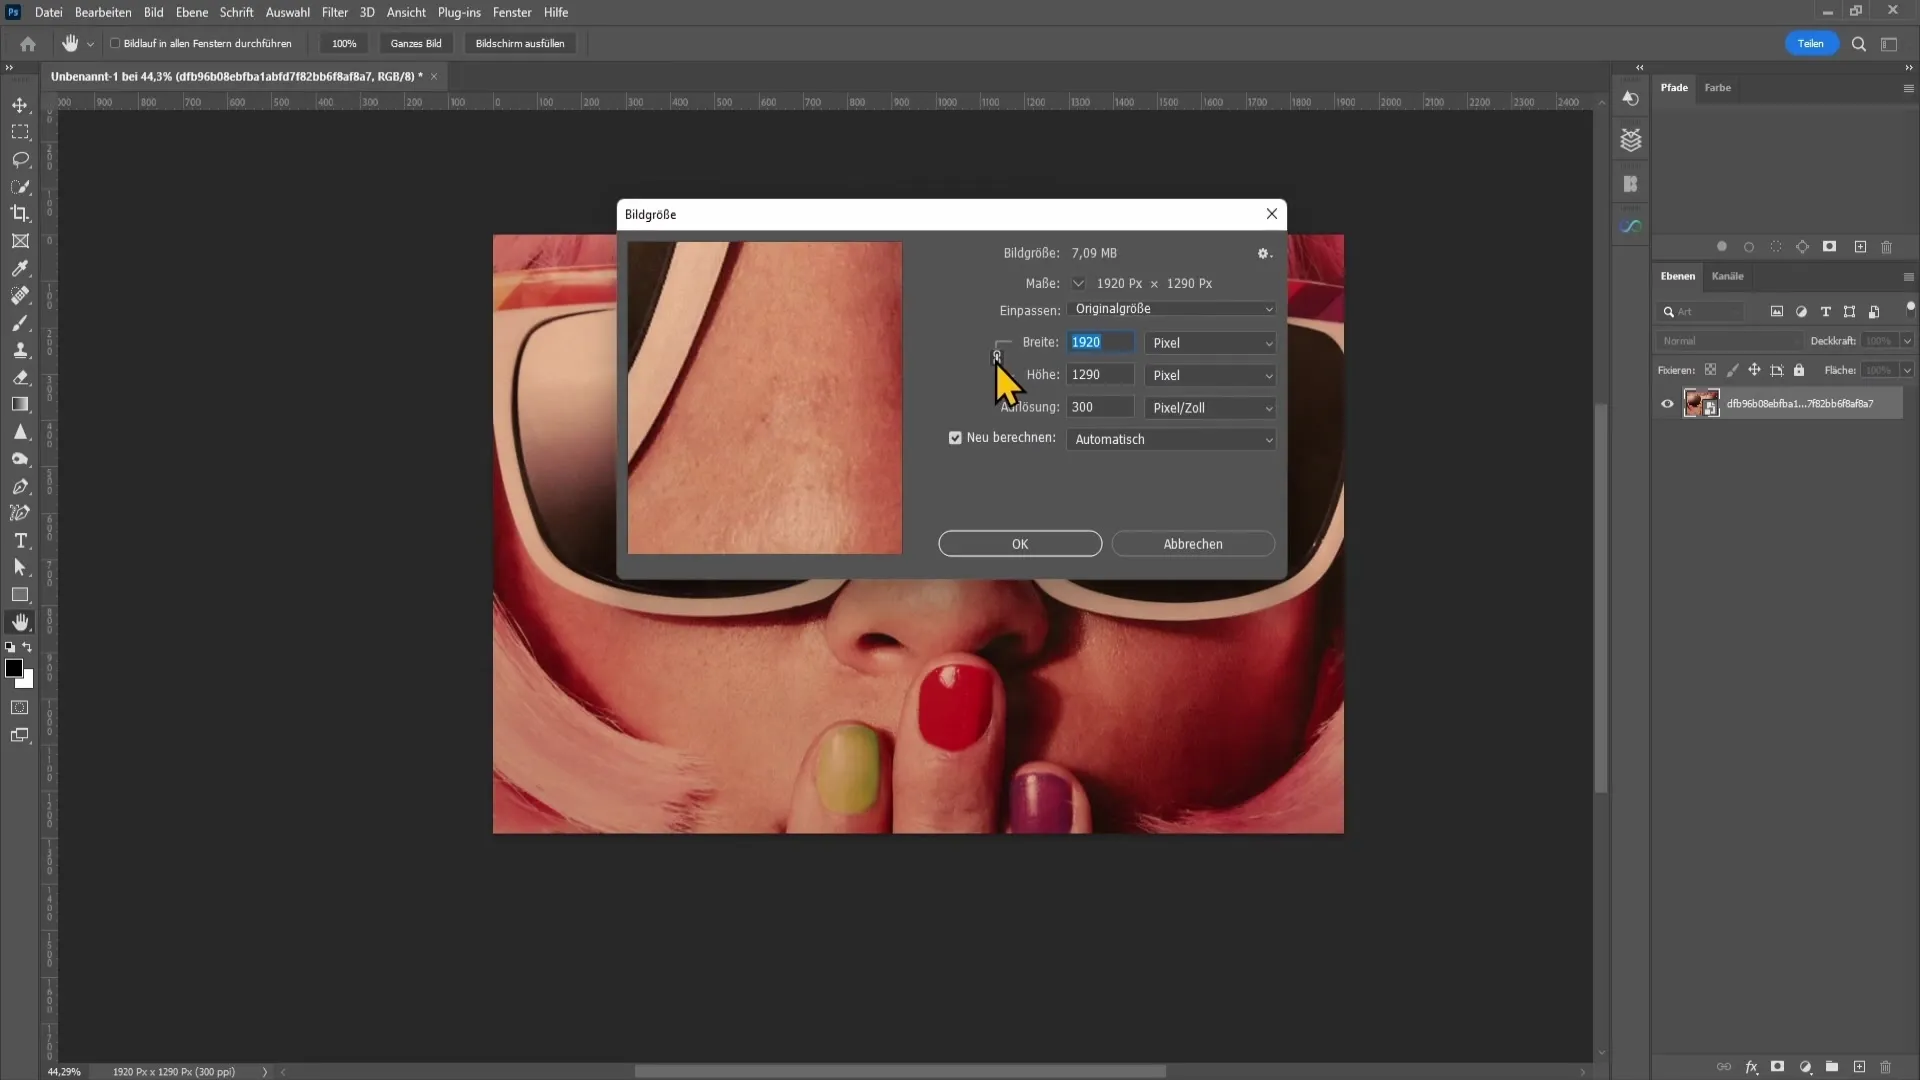The height and width of the screenshot is (1080, 1920).
Task: Open Breite unit Pixel dropdown
Action: point(1210,343)
